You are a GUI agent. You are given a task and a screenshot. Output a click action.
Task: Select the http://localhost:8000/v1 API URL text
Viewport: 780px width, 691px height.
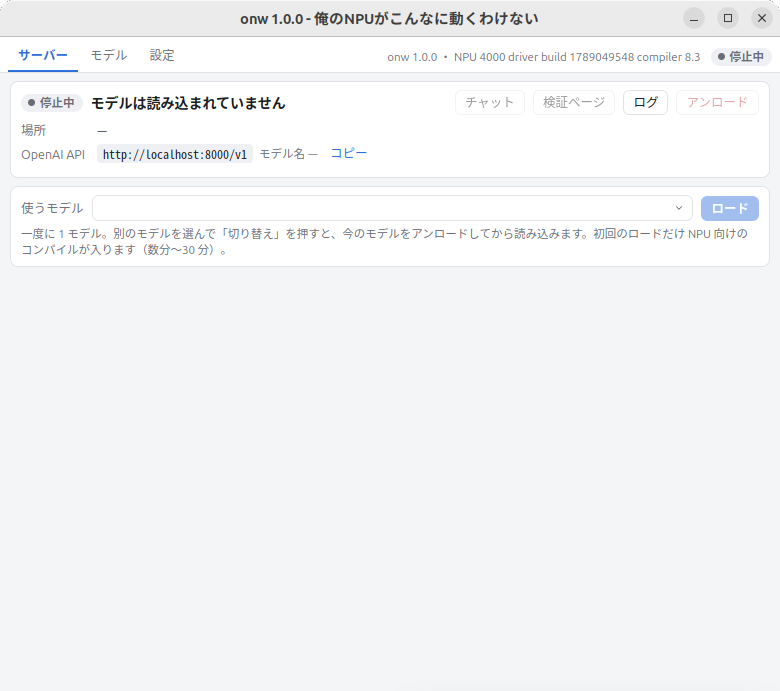(x=175, y=154)
